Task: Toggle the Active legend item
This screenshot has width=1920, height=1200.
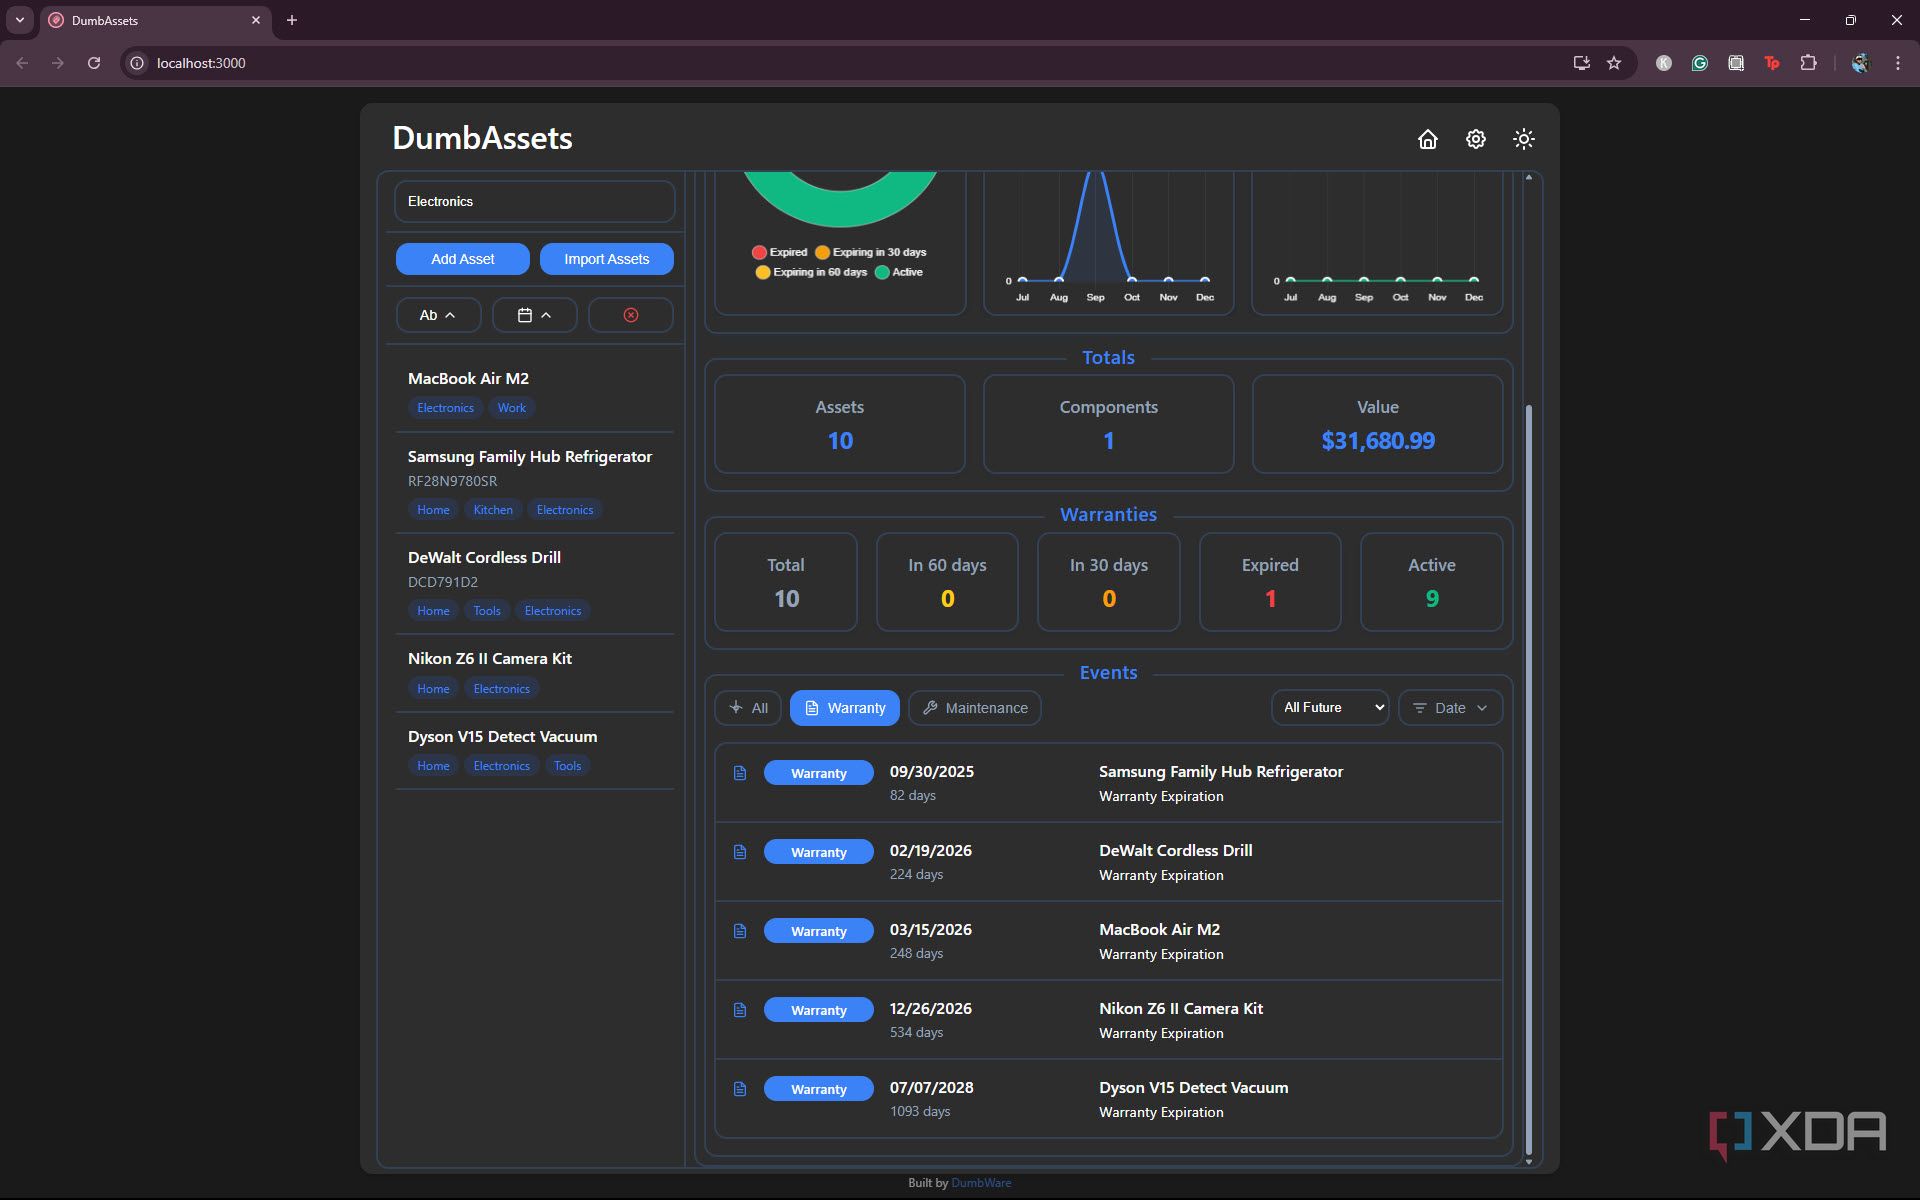Action: click(x=898, y=272)
